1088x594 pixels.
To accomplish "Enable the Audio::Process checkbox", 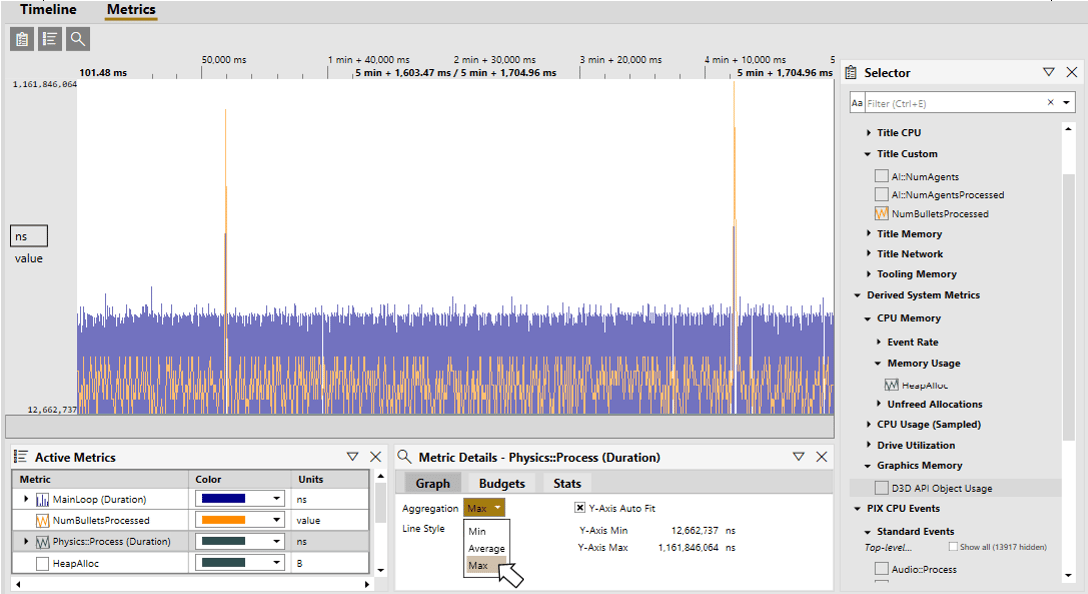I will pos(881,569).
